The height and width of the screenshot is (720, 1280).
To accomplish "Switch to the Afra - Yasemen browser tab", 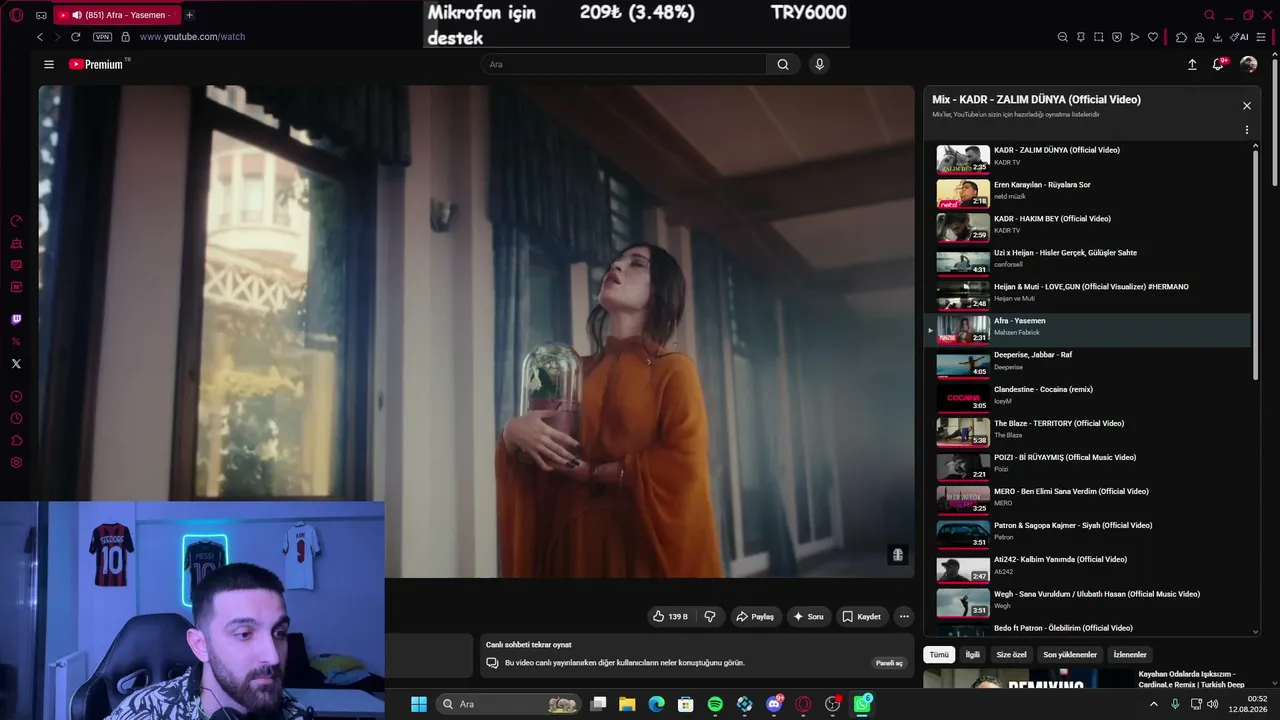I will tap(119, 15).
